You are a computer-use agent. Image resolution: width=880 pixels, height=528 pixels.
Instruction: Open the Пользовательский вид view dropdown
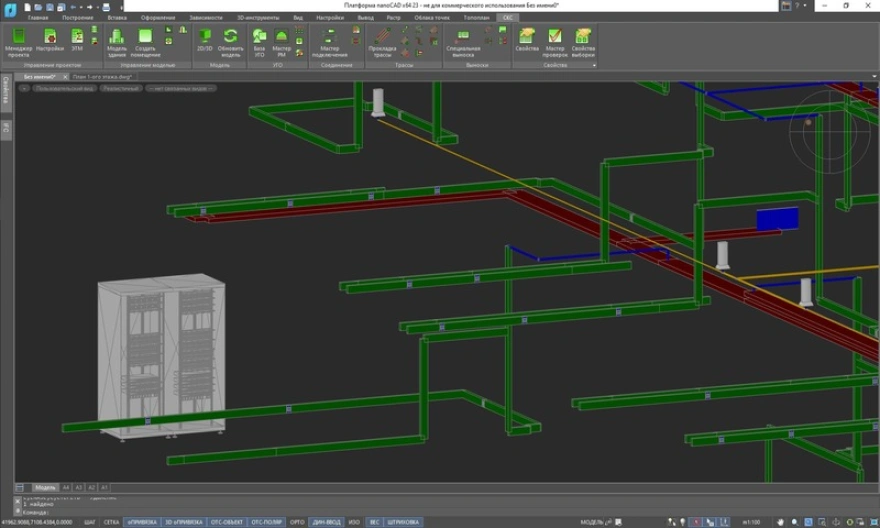pyautogui.click(x=64, y=88)
